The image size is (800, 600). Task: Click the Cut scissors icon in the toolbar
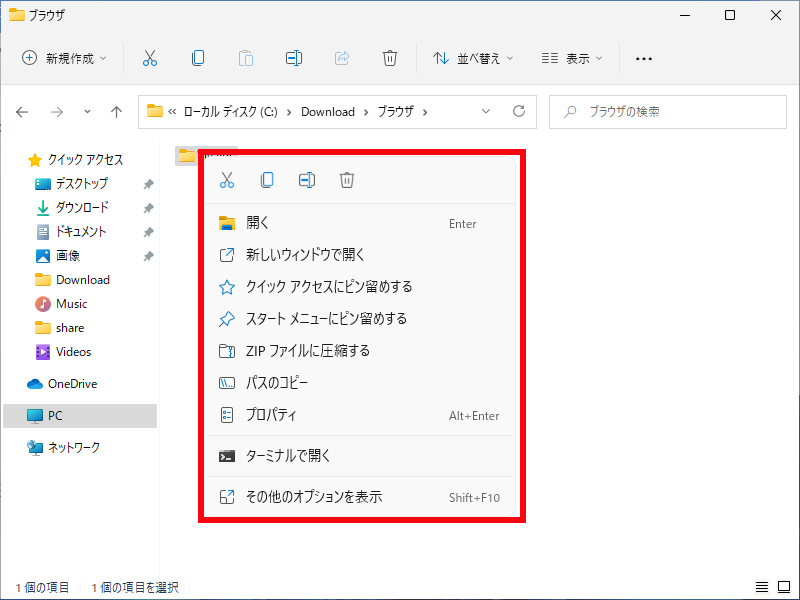point(149,58)
